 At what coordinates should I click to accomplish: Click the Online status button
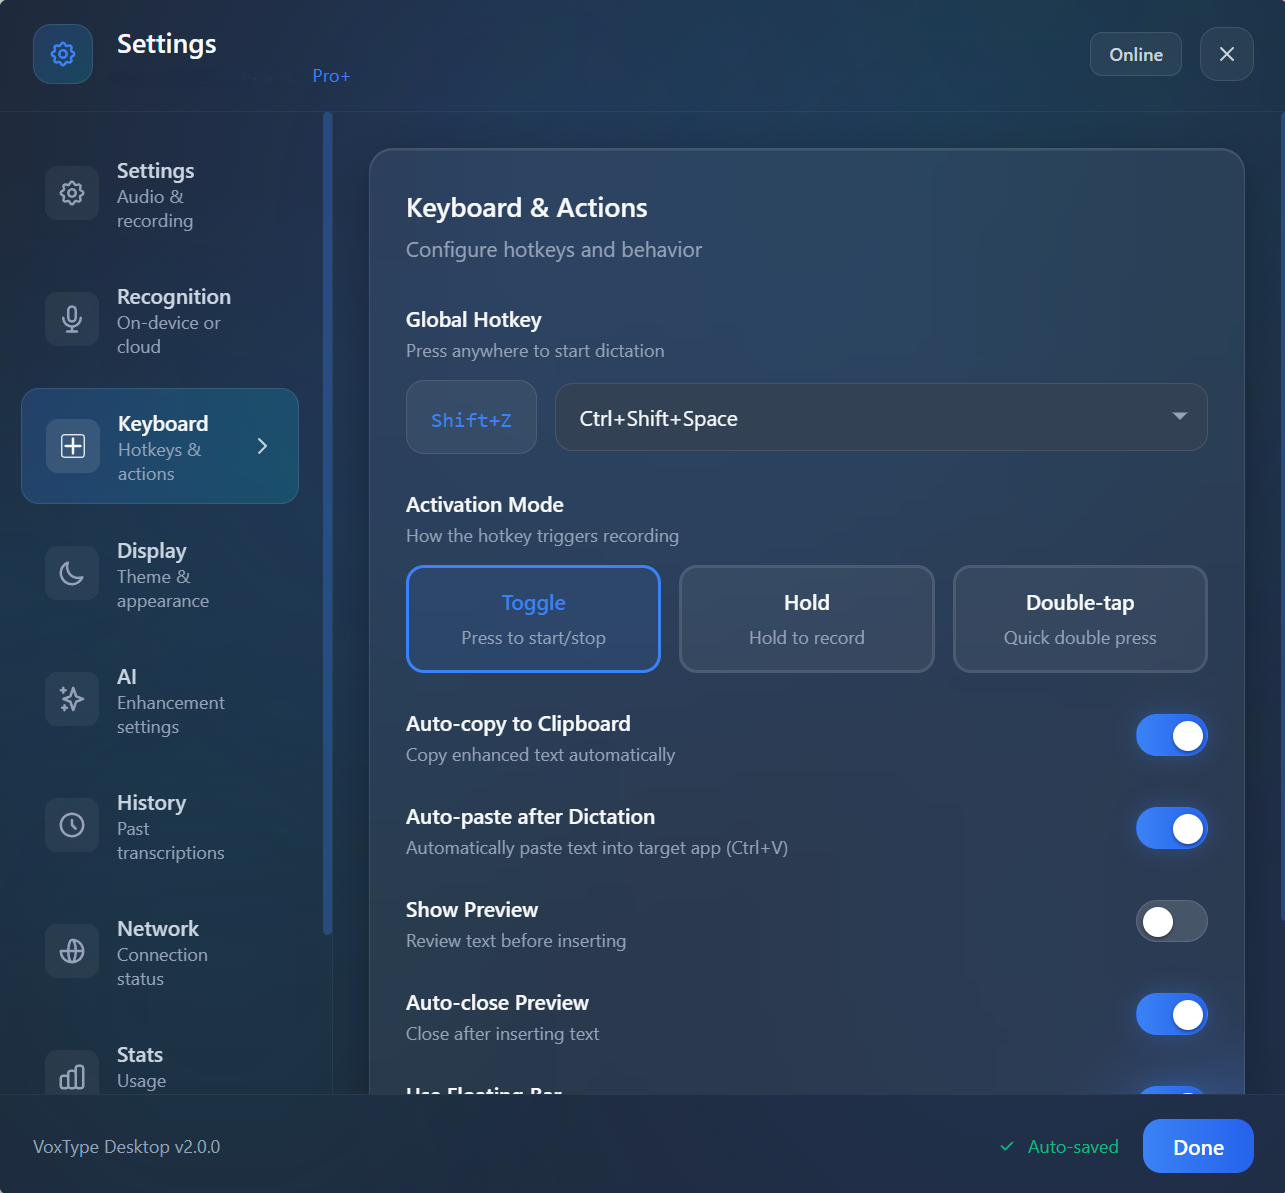[x=1135, y=54]
